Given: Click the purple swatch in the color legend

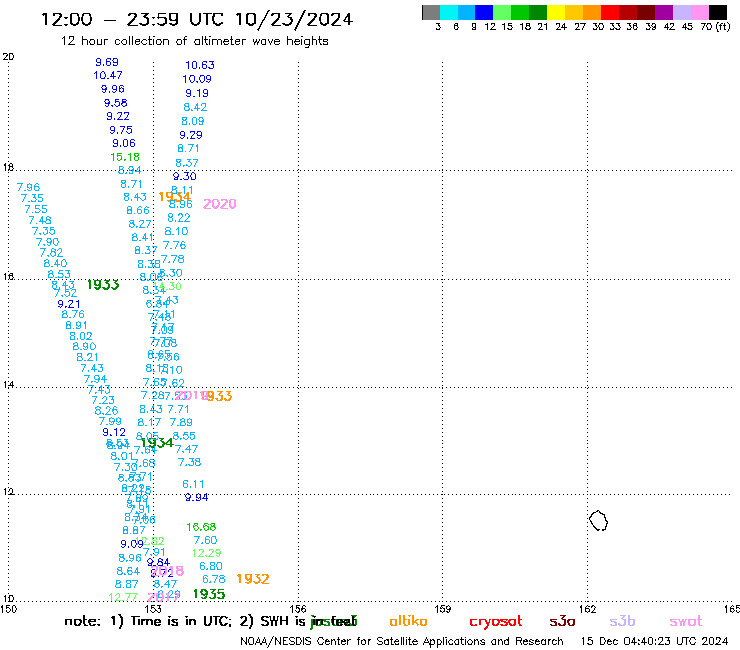Looking at the screenshot, I should [664, 12].
